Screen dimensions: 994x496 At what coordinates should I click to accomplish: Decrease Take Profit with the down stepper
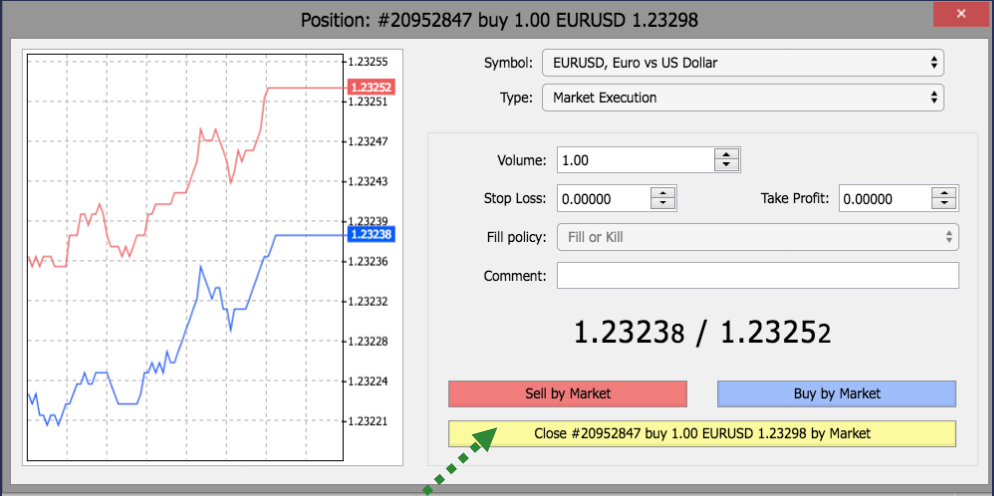945,205
